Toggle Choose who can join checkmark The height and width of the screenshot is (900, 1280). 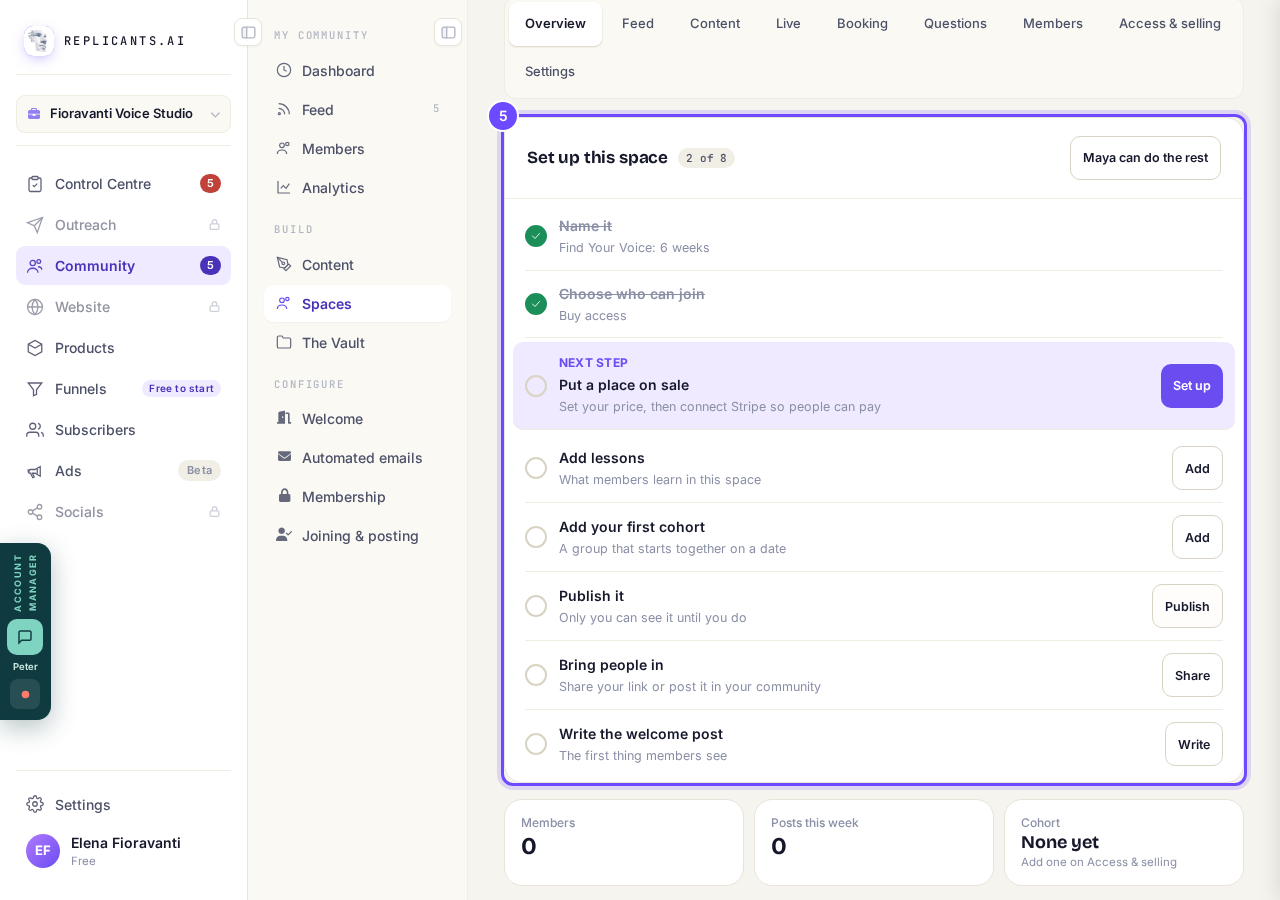(x=536, y=304)
